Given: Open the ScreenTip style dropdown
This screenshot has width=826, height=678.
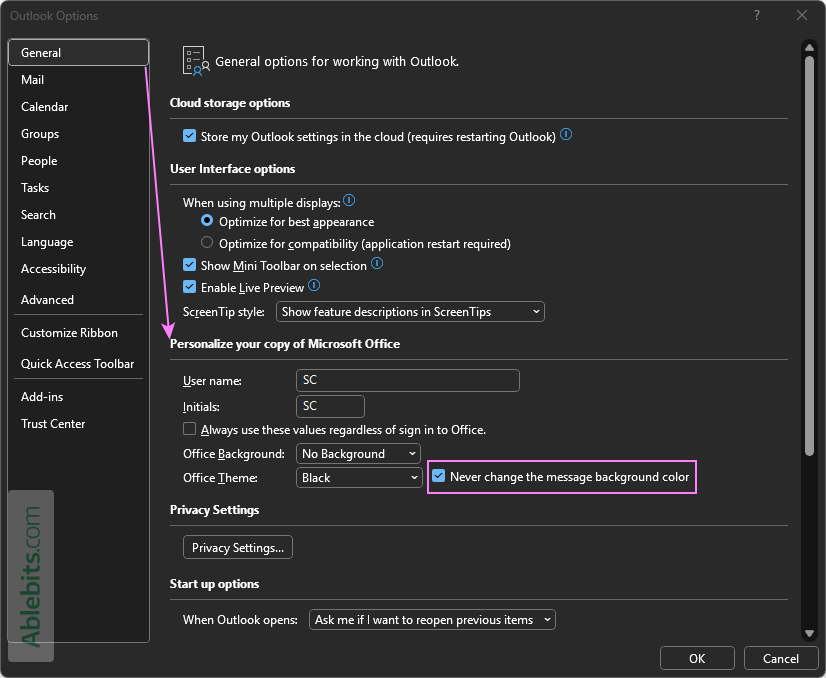Looking at the screenshot, I should (x=410, y=312).
